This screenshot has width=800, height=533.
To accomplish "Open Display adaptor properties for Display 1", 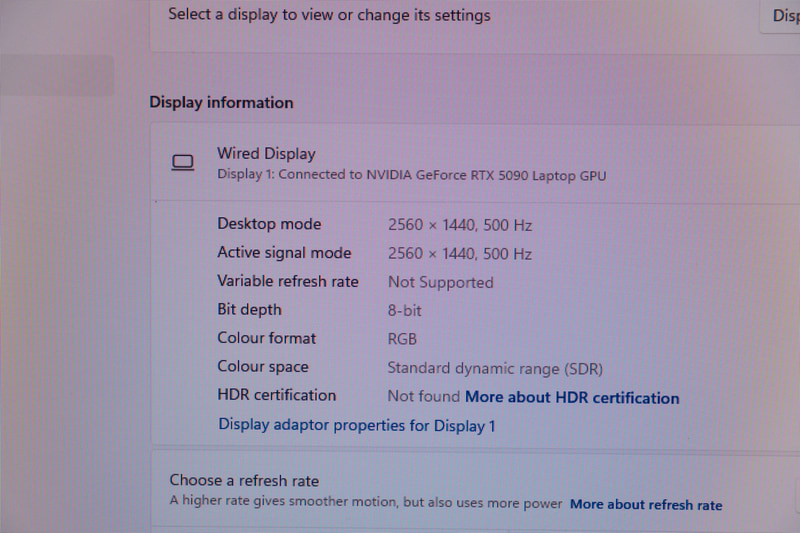I will [357, 425].
